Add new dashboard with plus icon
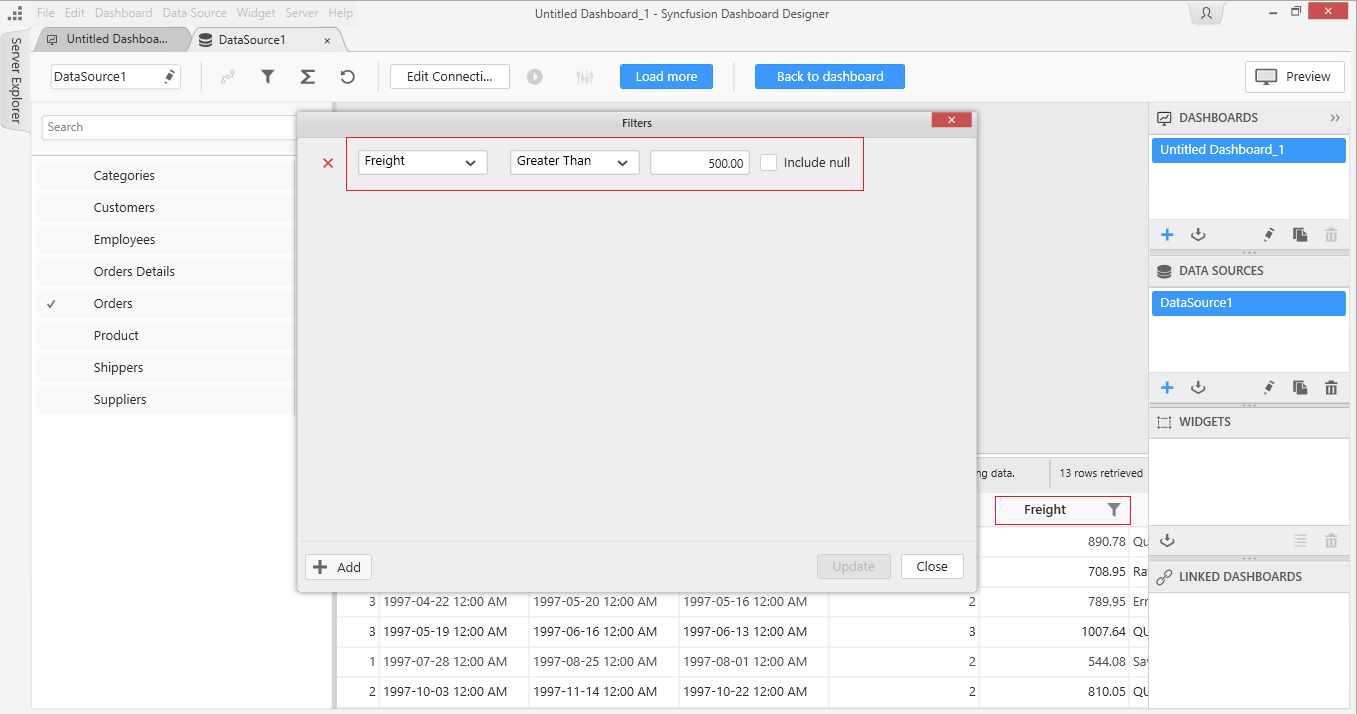Viewport: 1357px width, 714px height. pos(1167,235)
